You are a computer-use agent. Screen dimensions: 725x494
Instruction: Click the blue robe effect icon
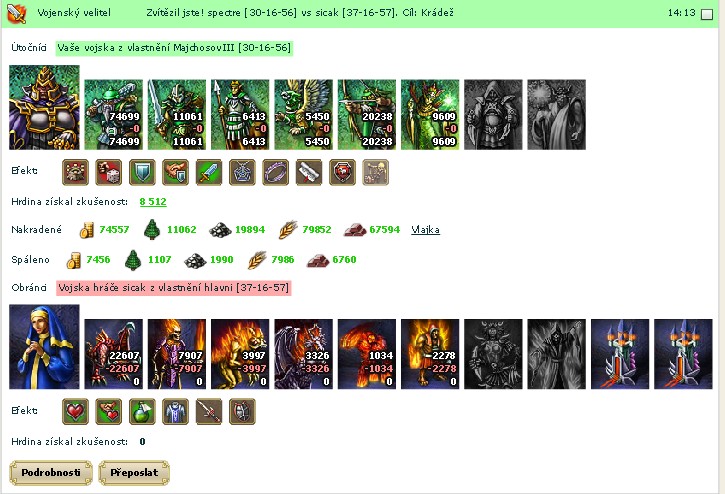[x=176, y=411]
